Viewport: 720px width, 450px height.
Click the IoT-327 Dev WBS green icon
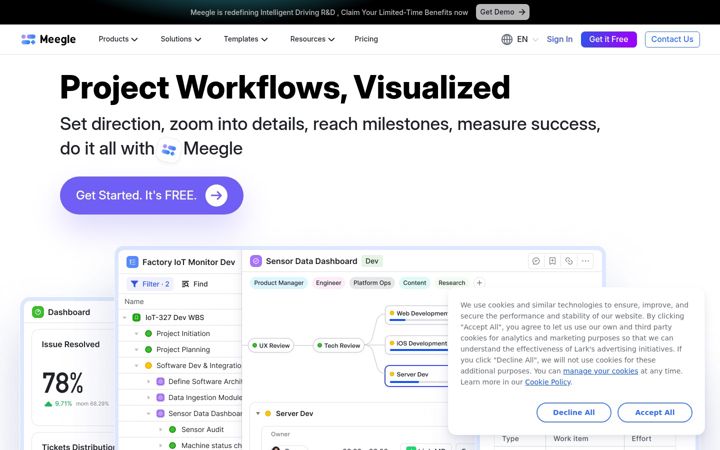click(136, 317)
